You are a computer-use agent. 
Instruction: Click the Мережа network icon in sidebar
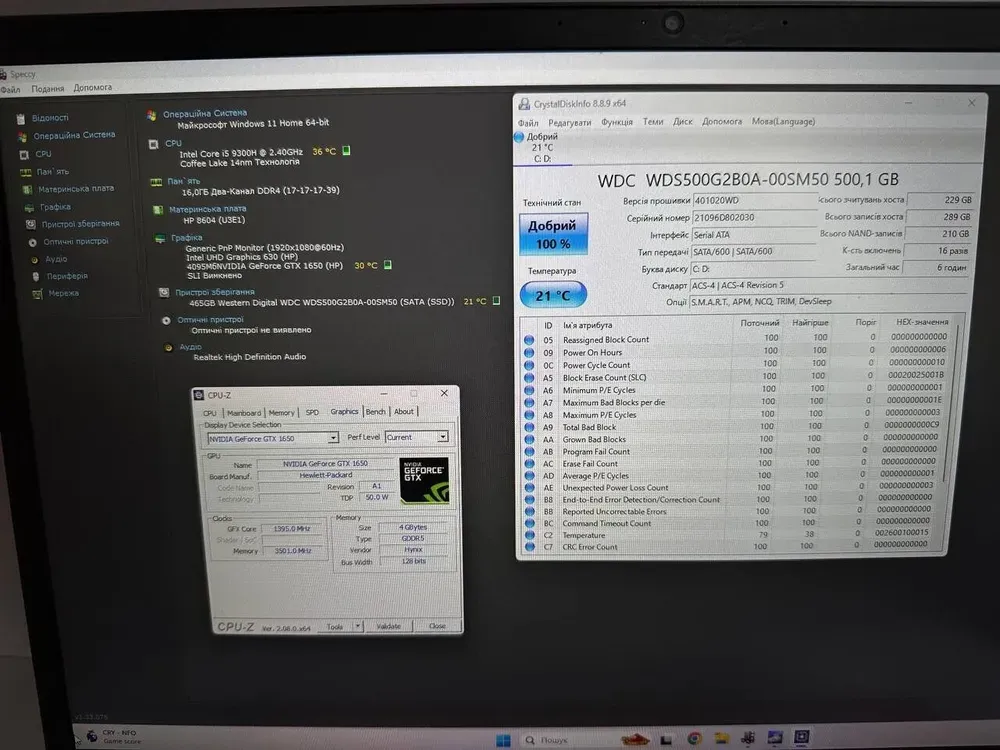click(x=36, y=294)
